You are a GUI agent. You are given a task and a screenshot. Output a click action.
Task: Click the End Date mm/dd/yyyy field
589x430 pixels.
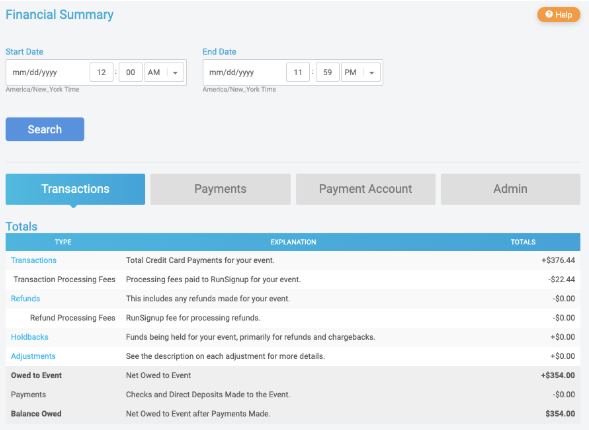tap(244, 72)
